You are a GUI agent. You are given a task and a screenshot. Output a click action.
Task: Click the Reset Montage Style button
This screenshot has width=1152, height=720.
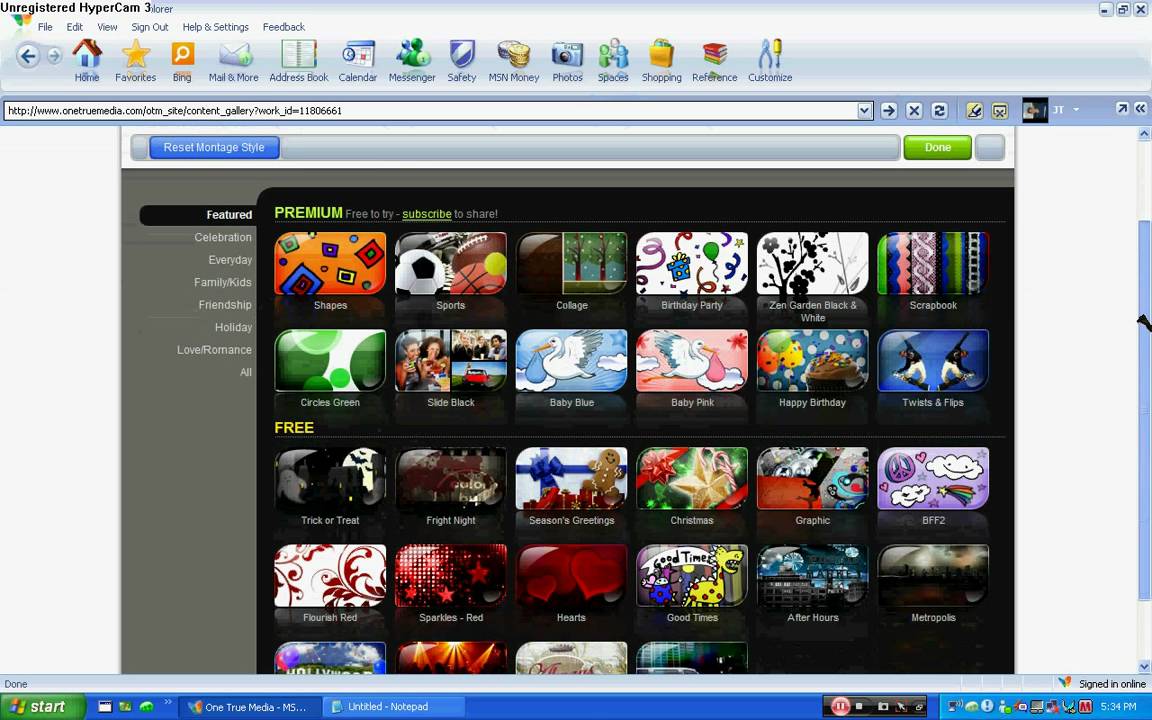coord(214,148)
